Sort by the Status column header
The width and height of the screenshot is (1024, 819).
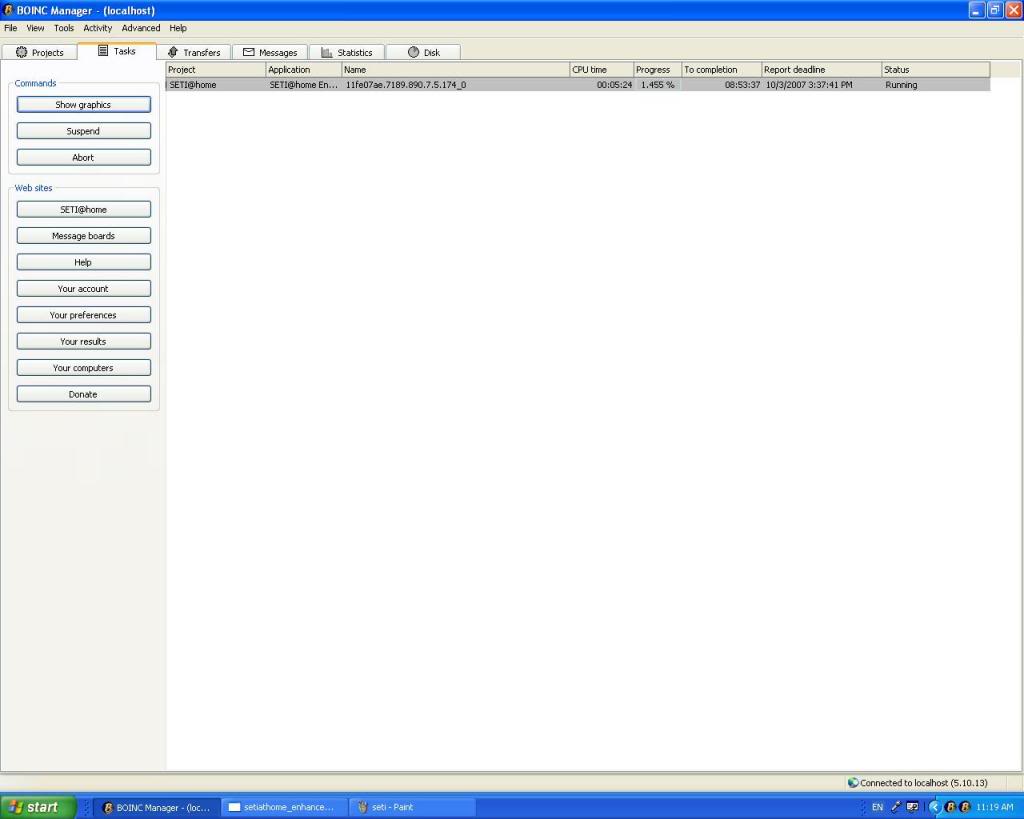[936, 70]
